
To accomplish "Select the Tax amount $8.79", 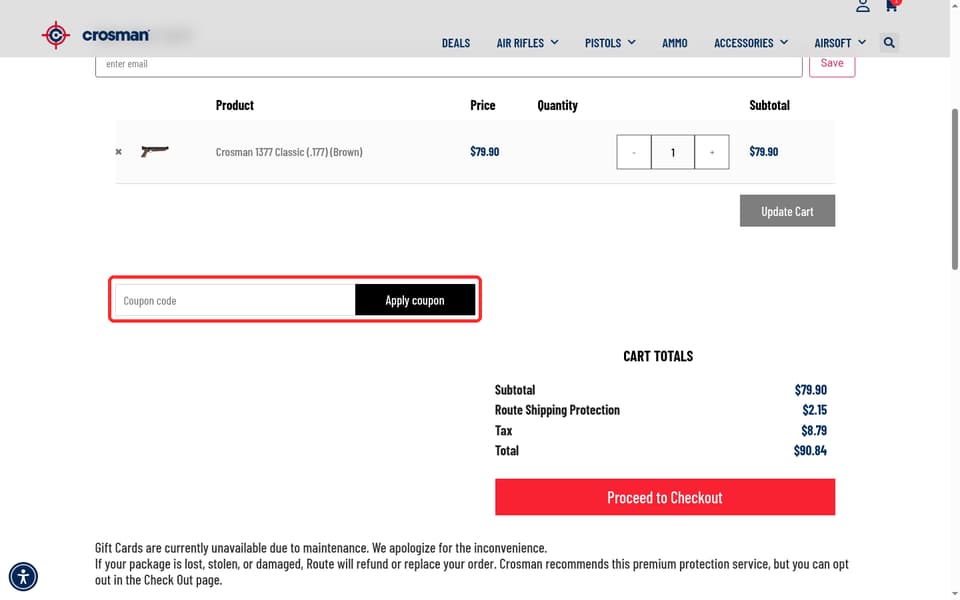I will pyautogui.click(x=814, y=430).
